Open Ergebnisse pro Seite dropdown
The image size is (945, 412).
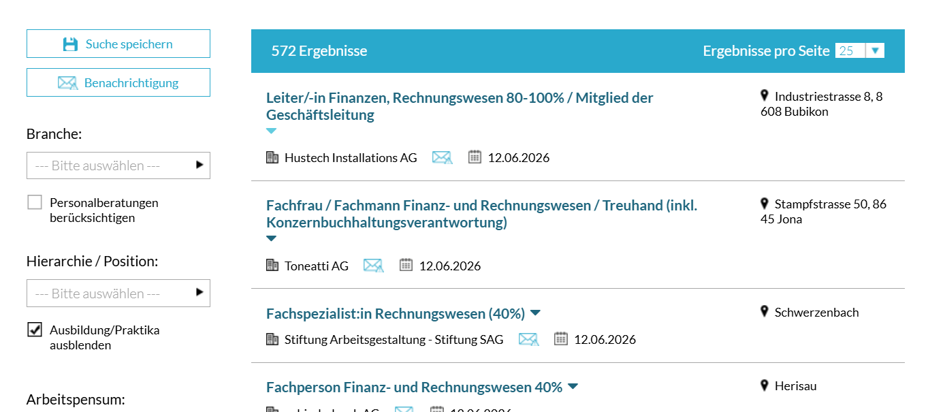click(x=859, y=51)
